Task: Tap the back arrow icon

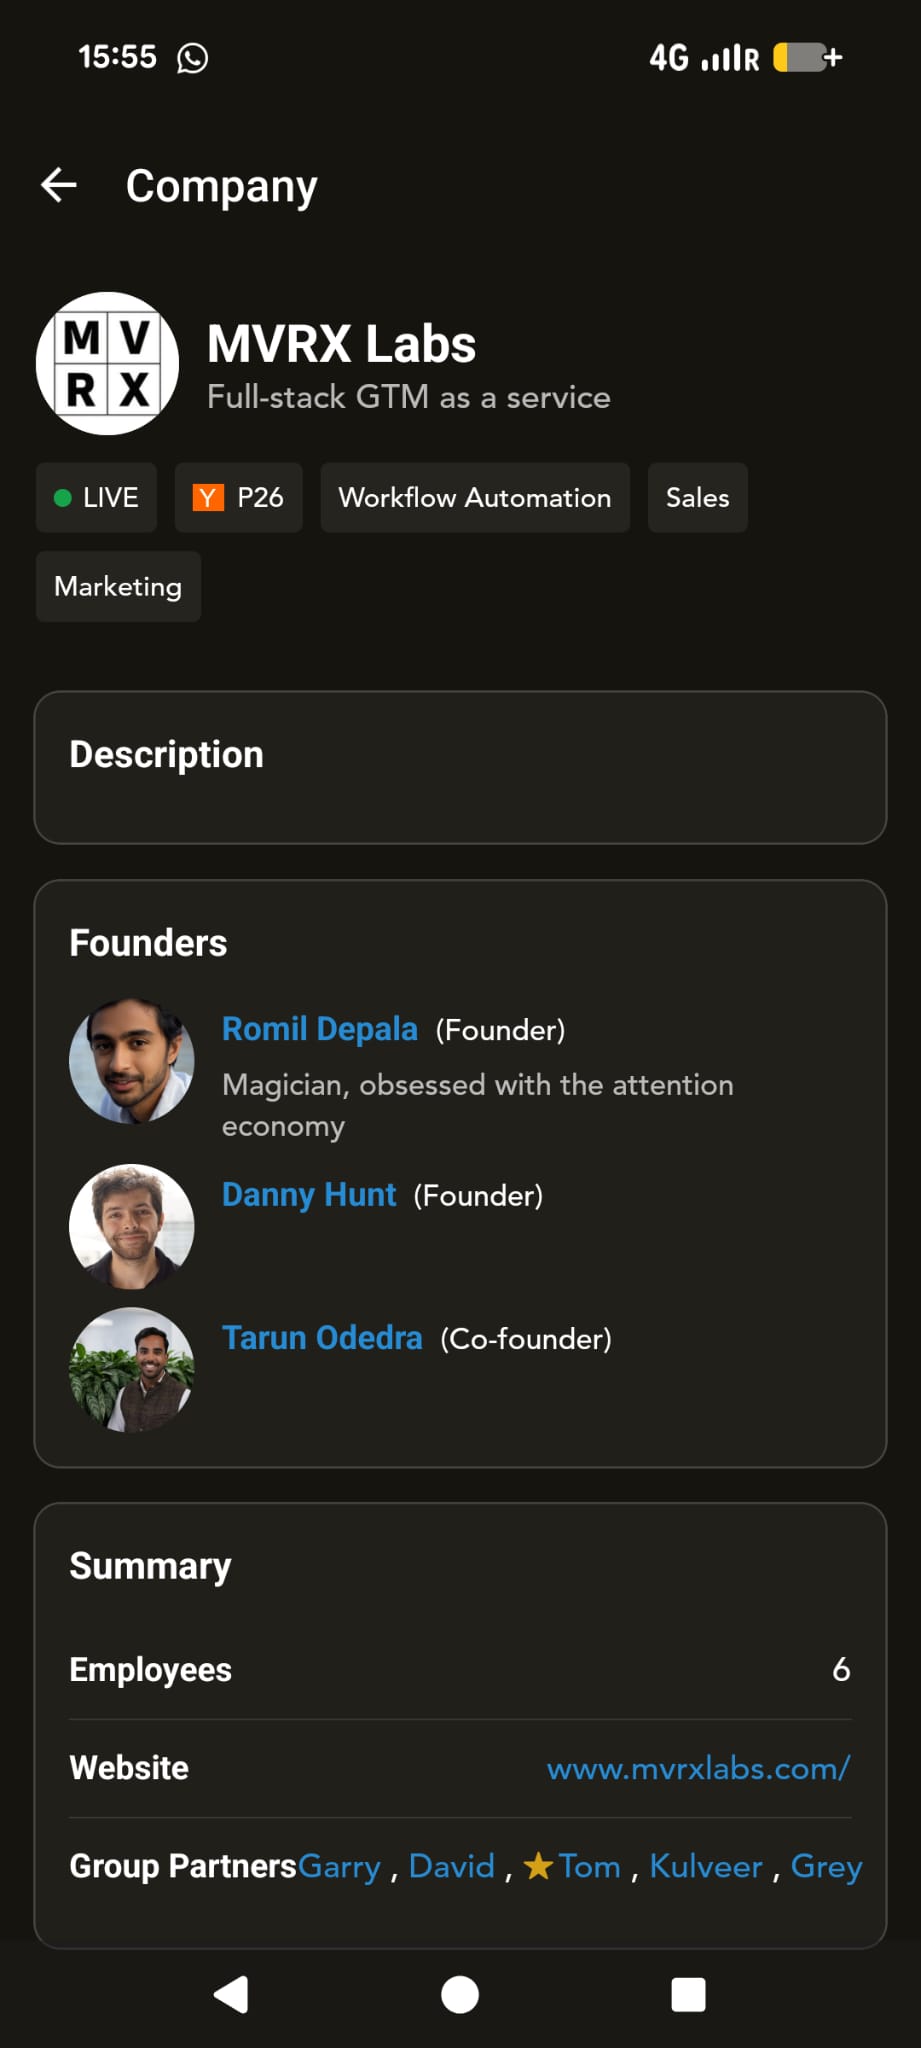Action: (x=59, y=185)
